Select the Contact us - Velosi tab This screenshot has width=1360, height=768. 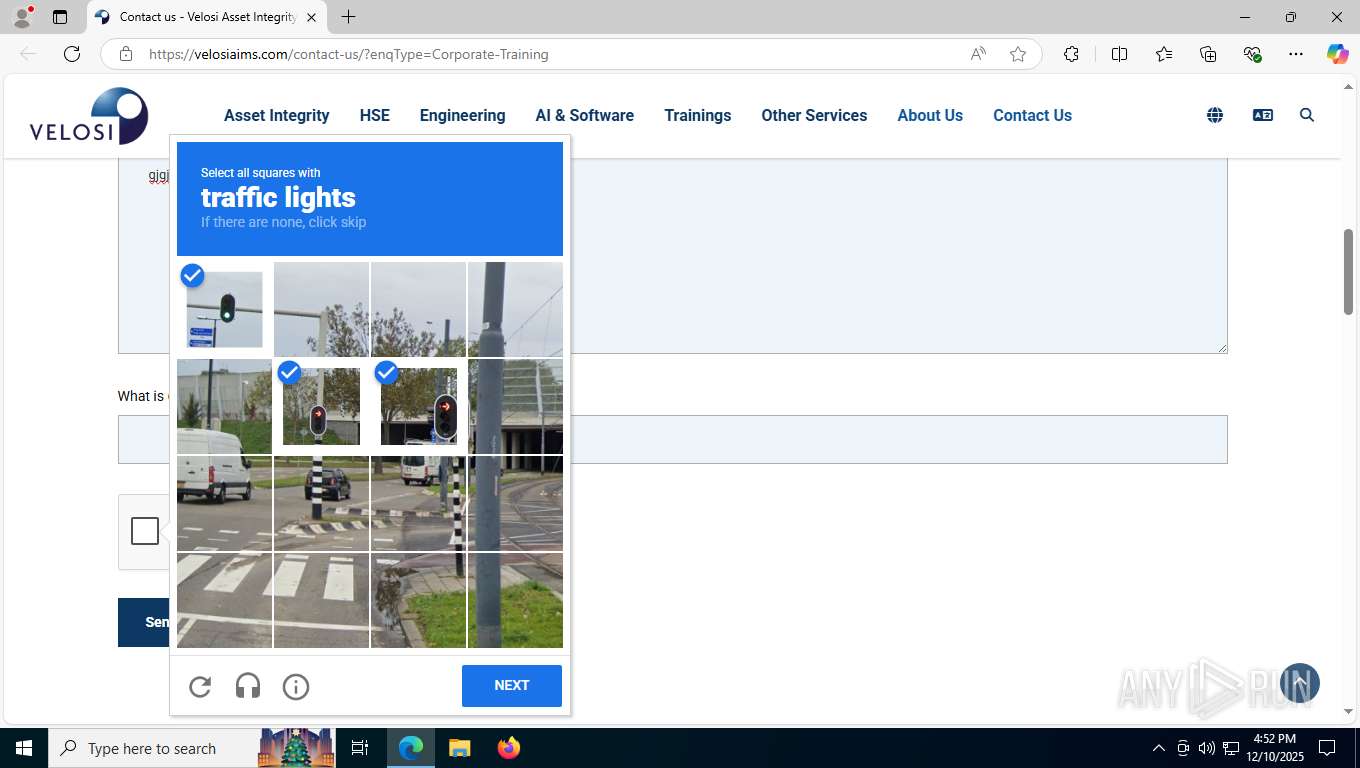pos(207,17)
